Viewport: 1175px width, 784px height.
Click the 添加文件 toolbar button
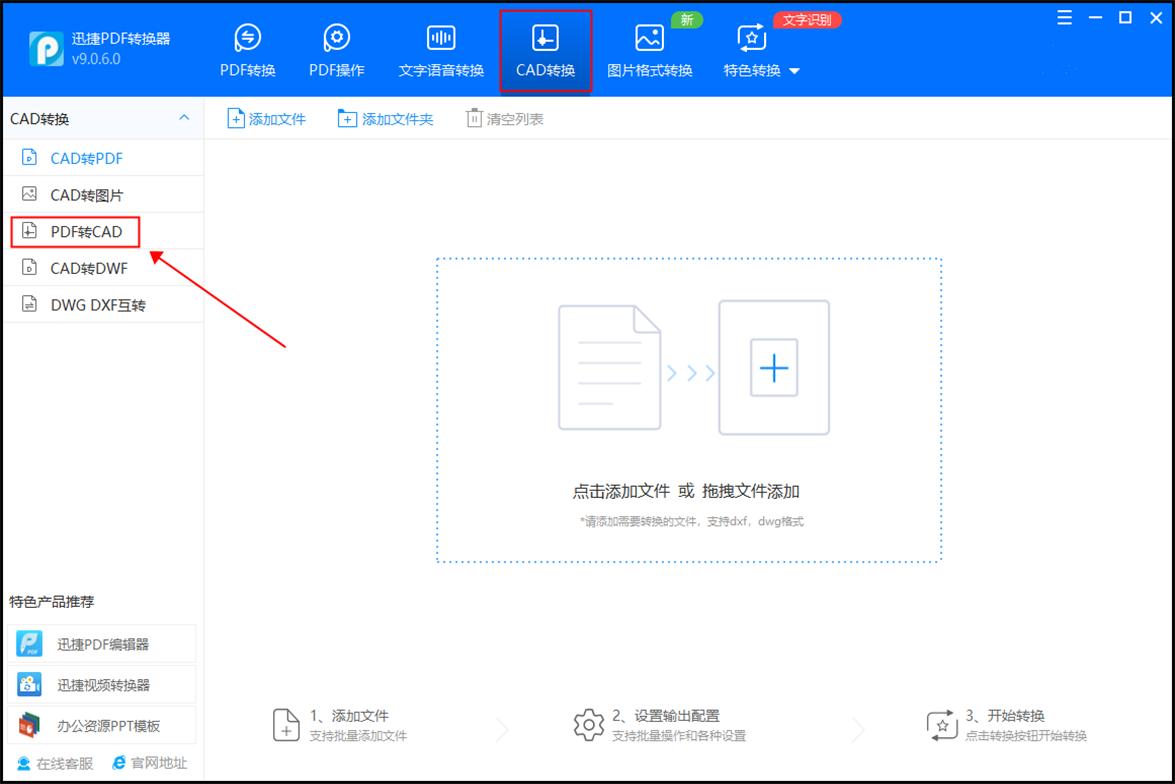[266, 118]
